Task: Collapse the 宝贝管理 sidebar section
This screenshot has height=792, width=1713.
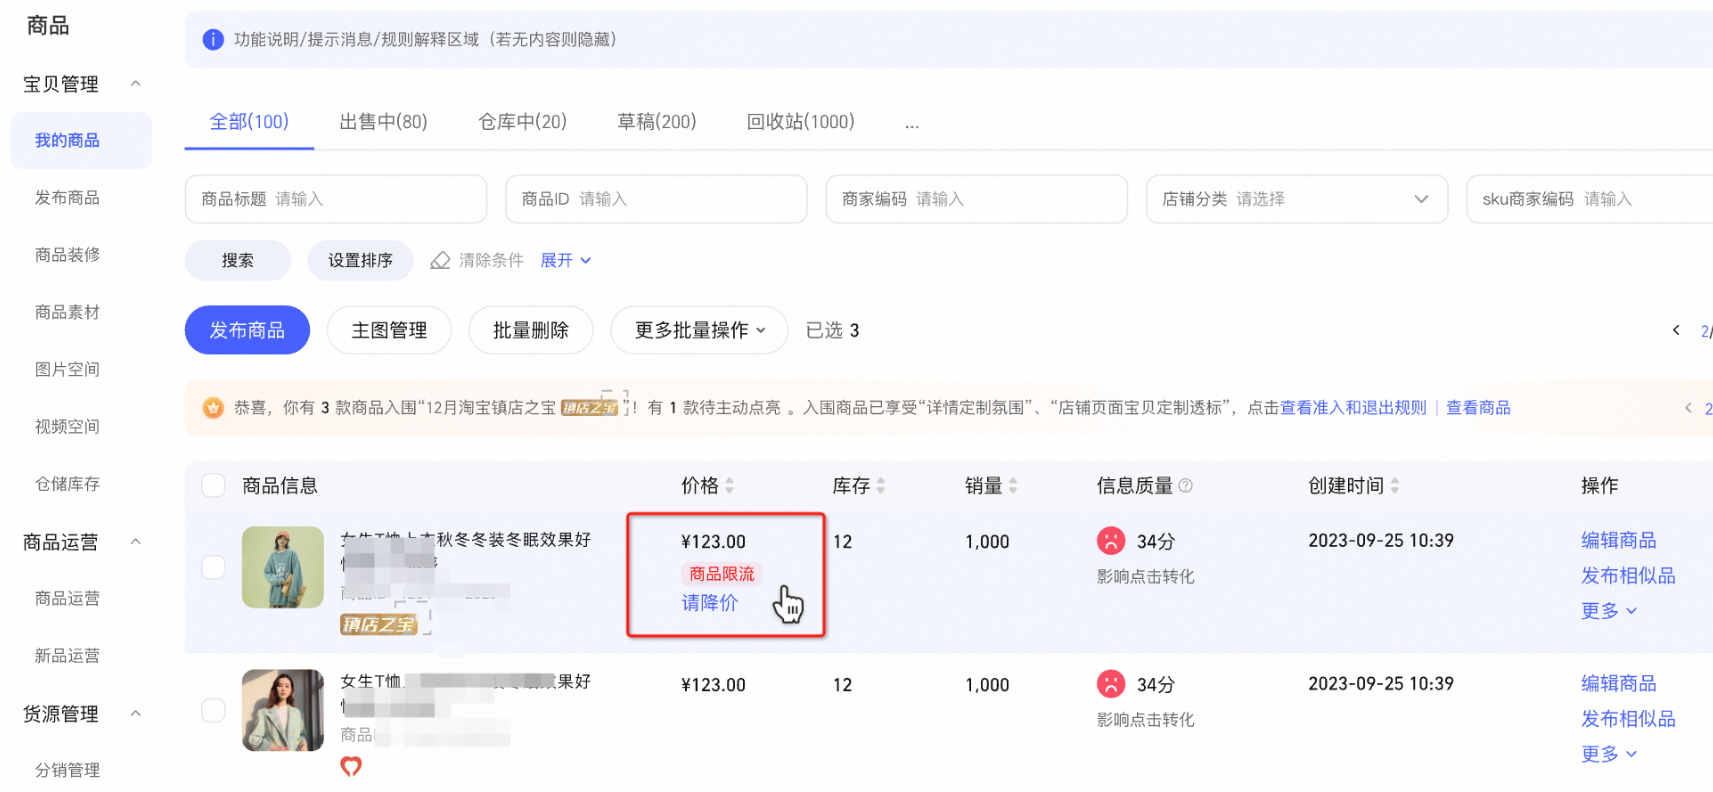Action: pyautogui.click(x=136, y=84)
